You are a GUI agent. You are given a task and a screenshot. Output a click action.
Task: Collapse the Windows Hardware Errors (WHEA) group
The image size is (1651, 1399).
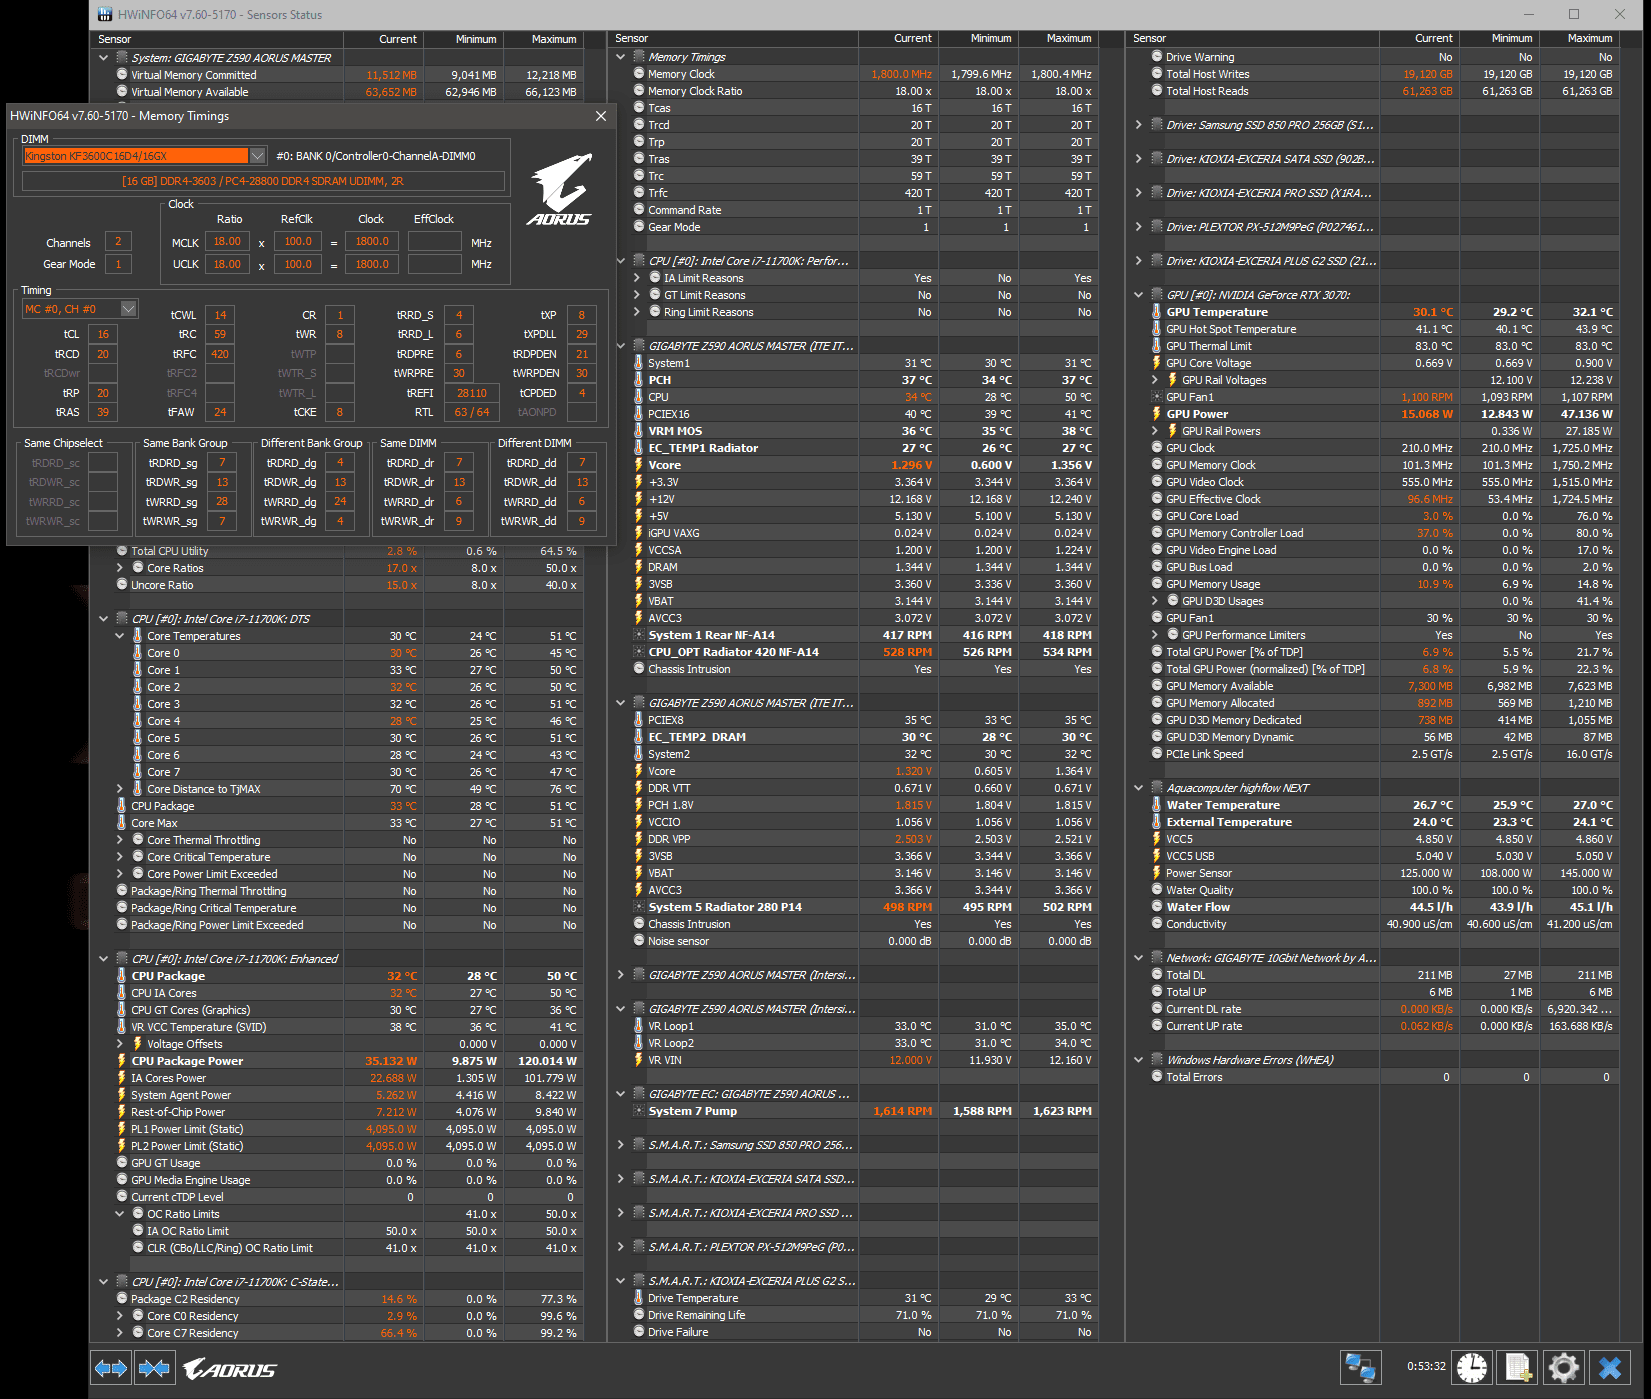[x=1139, y=1060]
